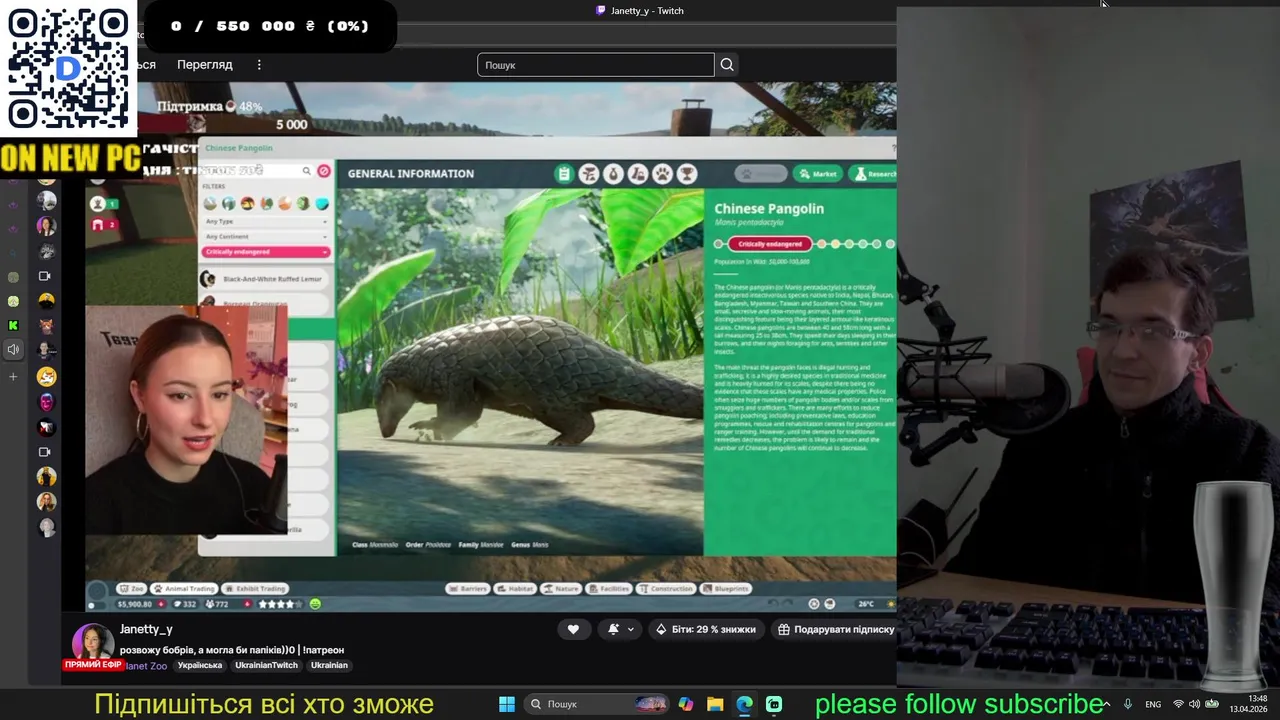Click the Research button in zoopedia

(874, 174)
